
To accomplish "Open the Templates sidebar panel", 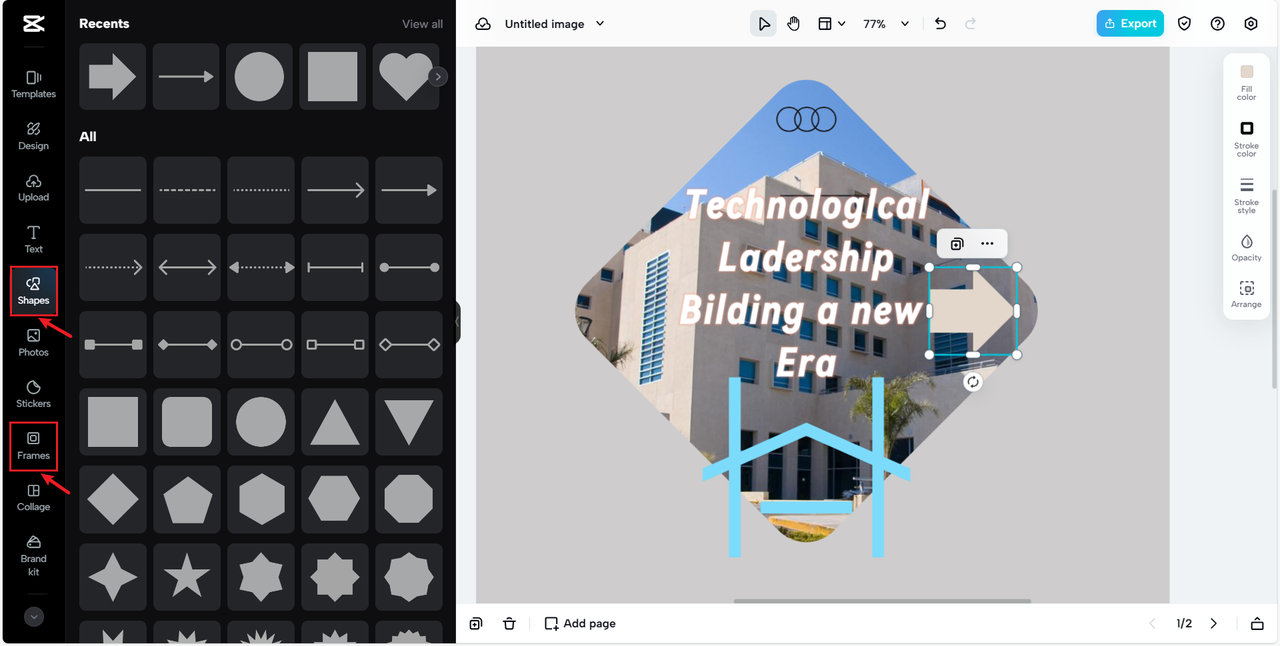I will (x=33, y=84).
